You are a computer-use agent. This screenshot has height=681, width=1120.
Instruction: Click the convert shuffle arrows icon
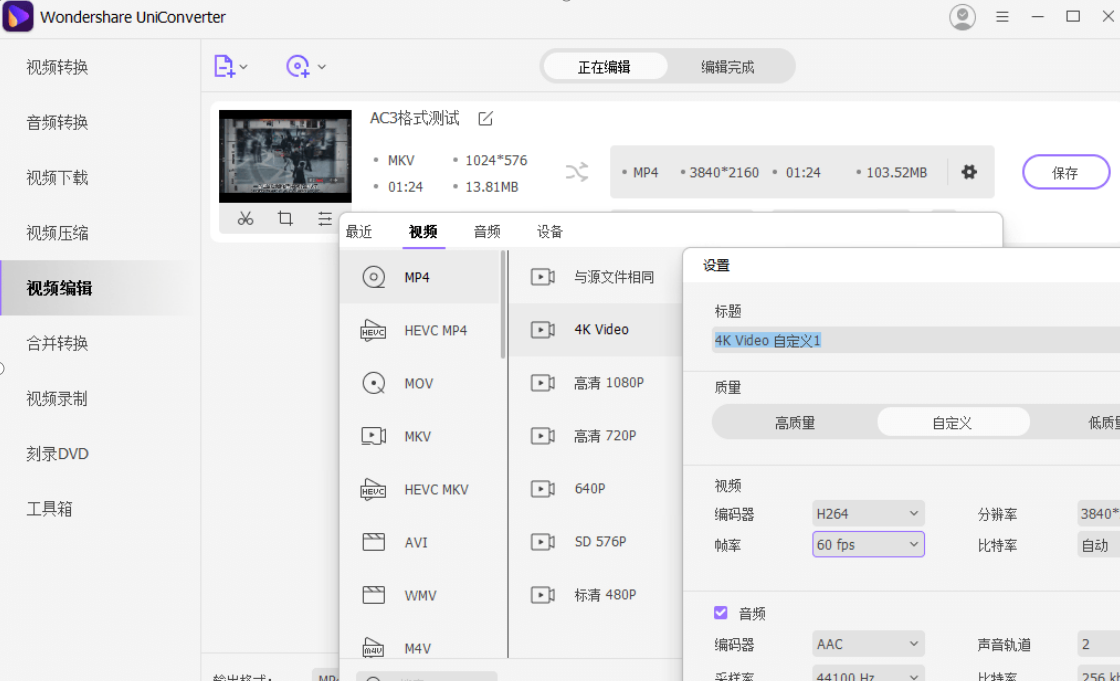(577, 172)
